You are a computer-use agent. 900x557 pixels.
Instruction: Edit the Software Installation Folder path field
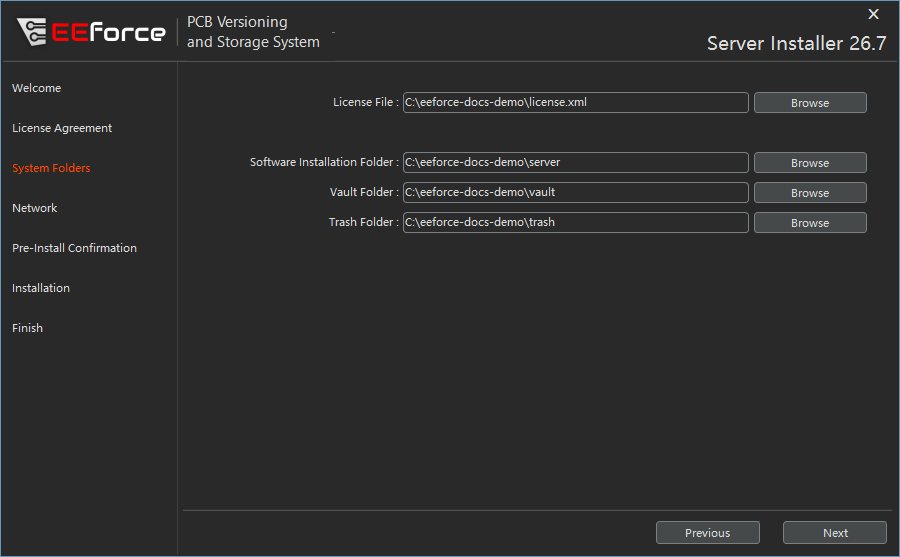coord(576,162)
